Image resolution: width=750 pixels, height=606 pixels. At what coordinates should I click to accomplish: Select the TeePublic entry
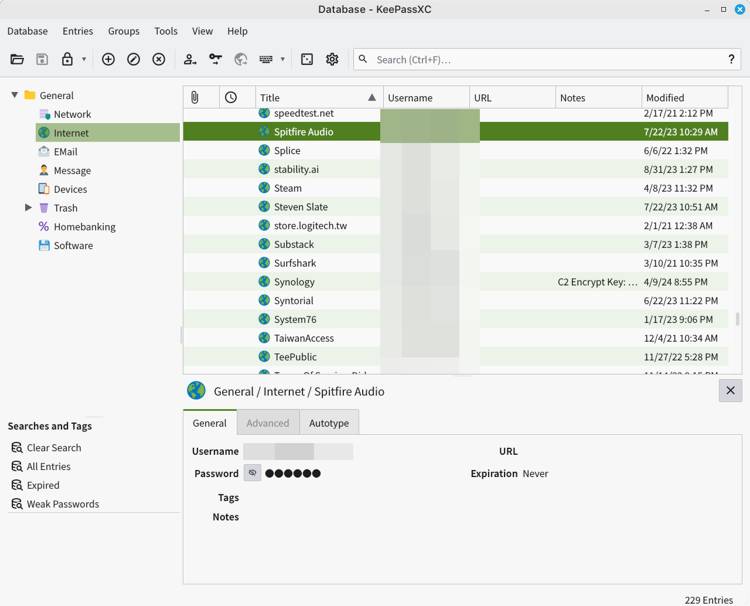(455, 357)
